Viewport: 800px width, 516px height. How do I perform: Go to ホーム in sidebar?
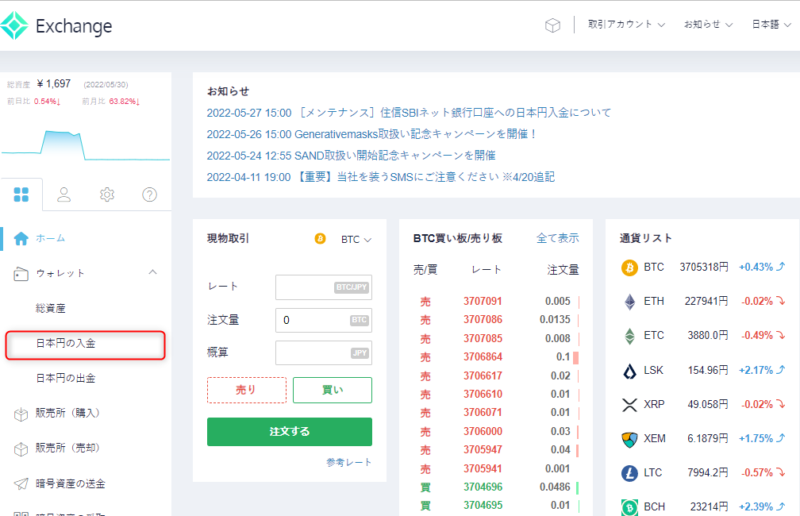[51, 238]
